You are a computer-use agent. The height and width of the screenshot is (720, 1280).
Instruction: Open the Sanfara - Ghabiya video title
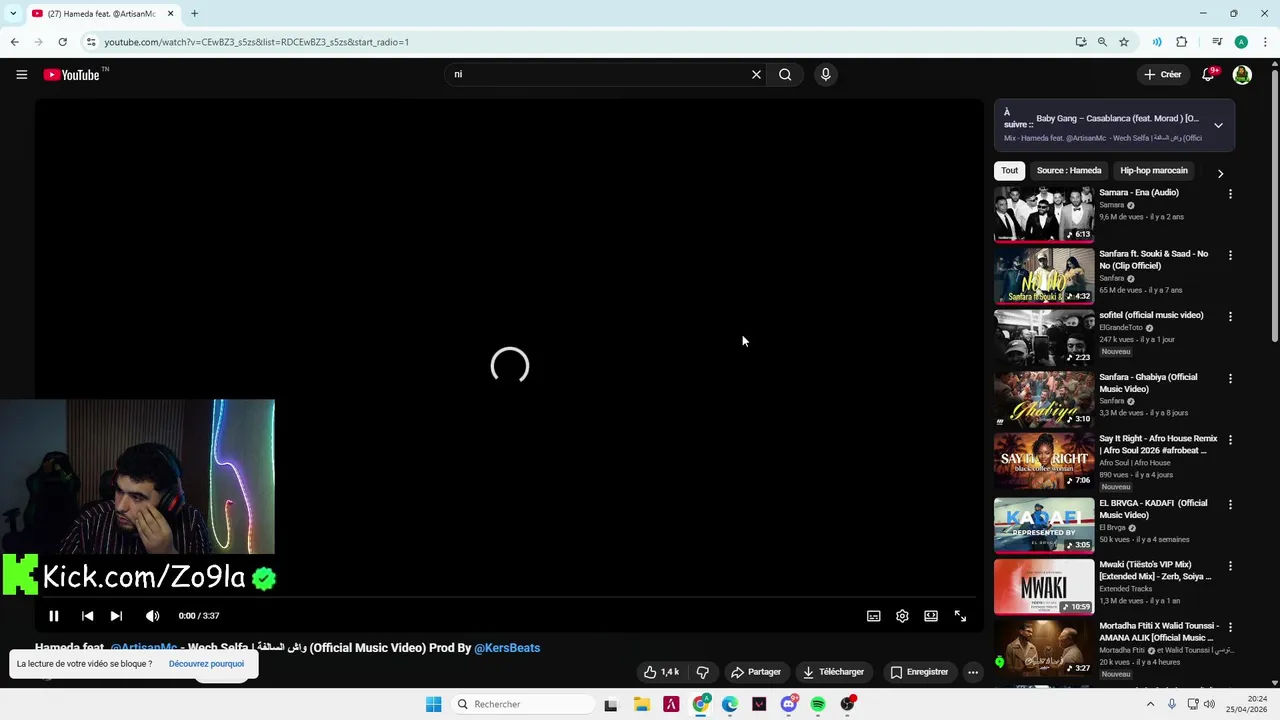pyautogui.click(x=1148, y=383)
